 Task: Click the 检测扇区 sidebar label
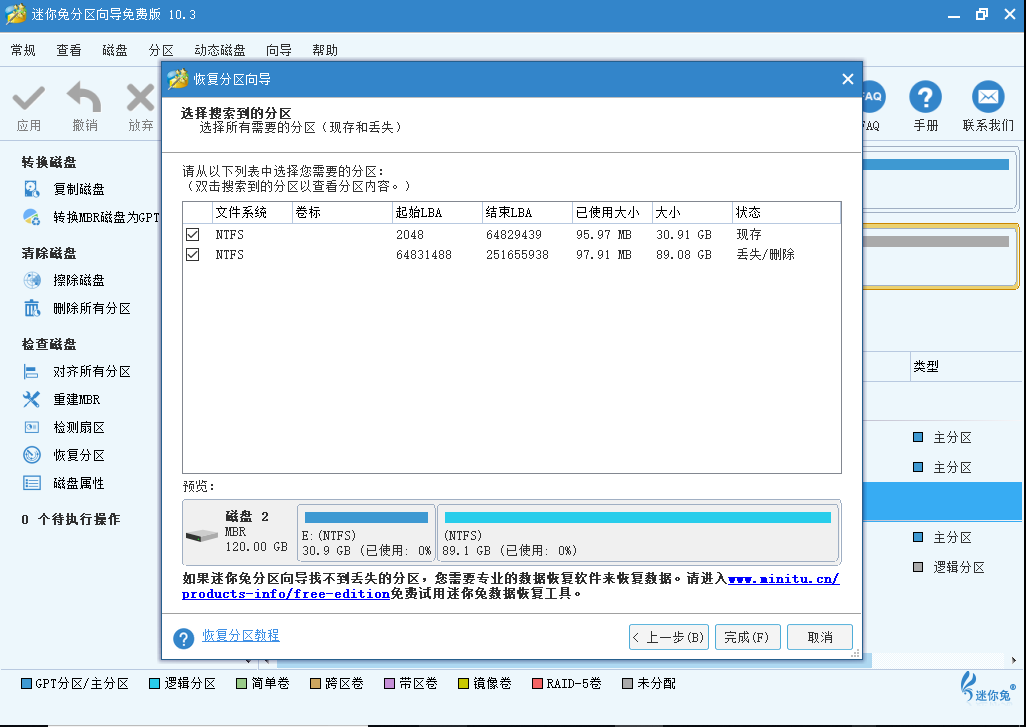click(x=79, y=427)
